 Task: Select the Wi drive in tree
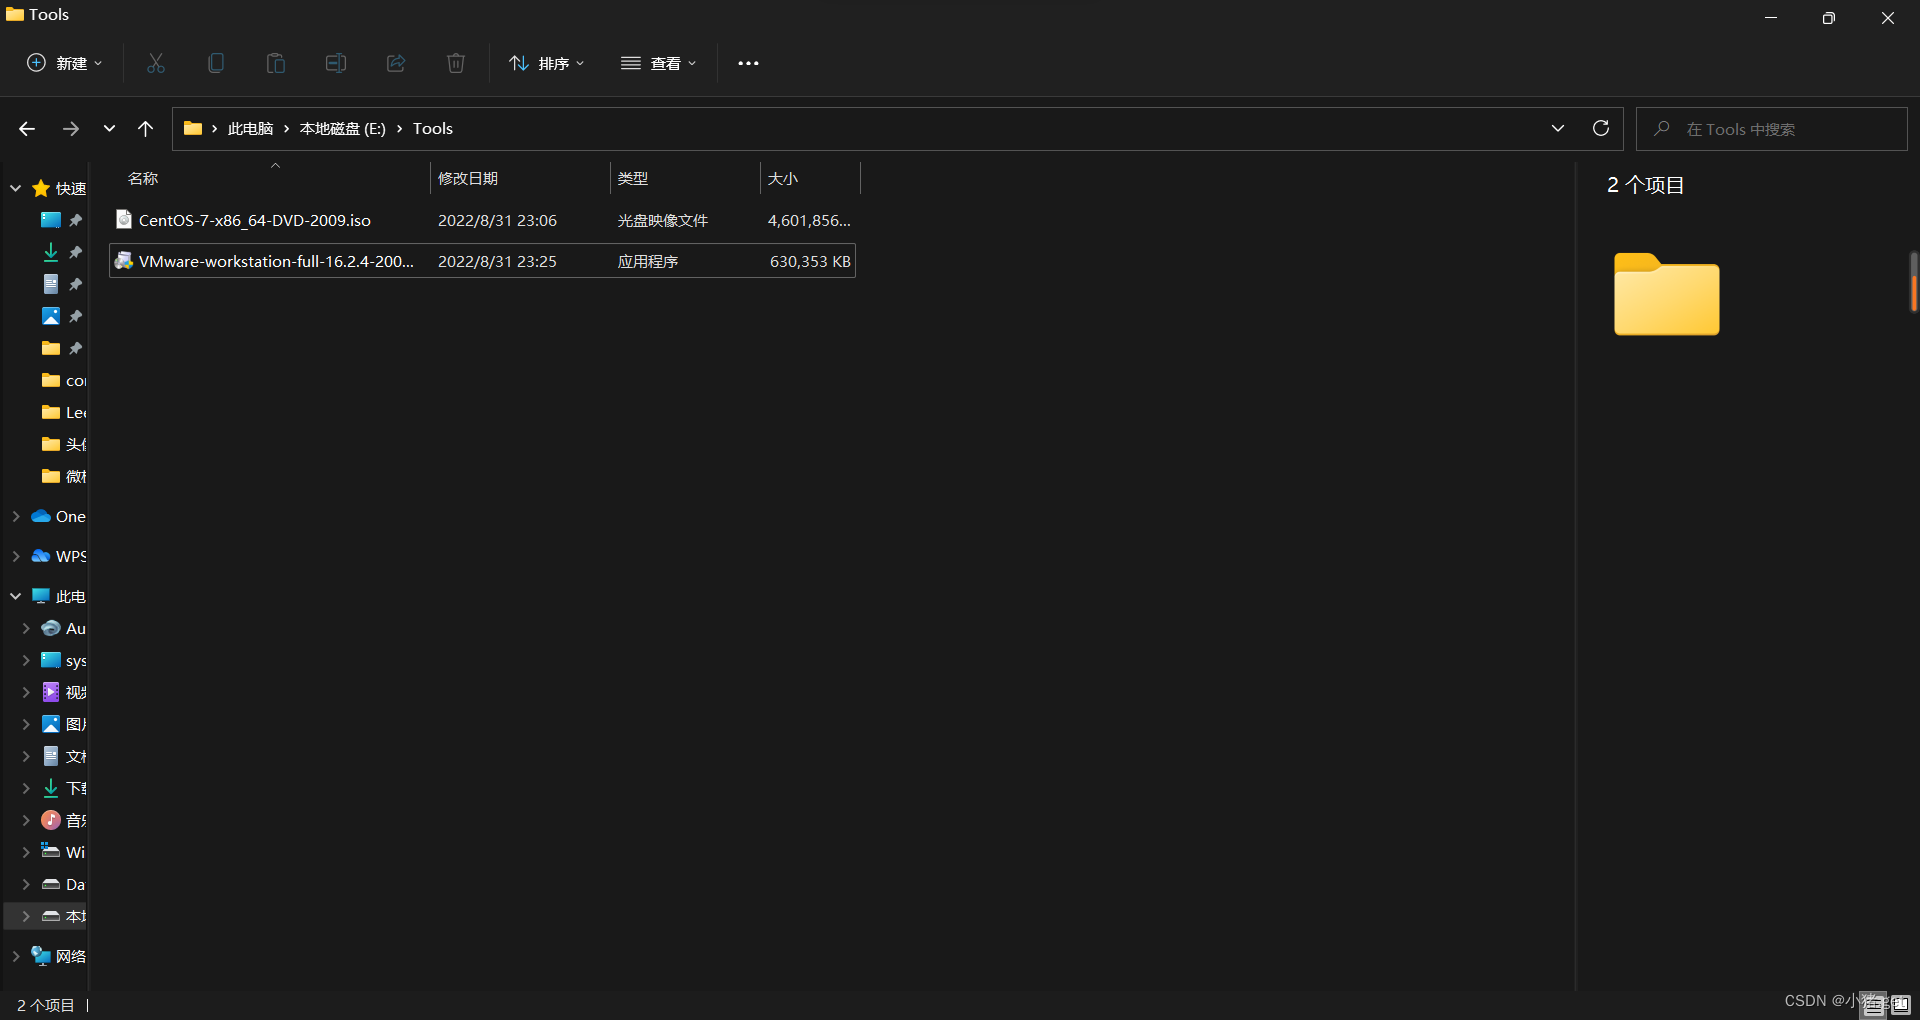coord(63,852)
